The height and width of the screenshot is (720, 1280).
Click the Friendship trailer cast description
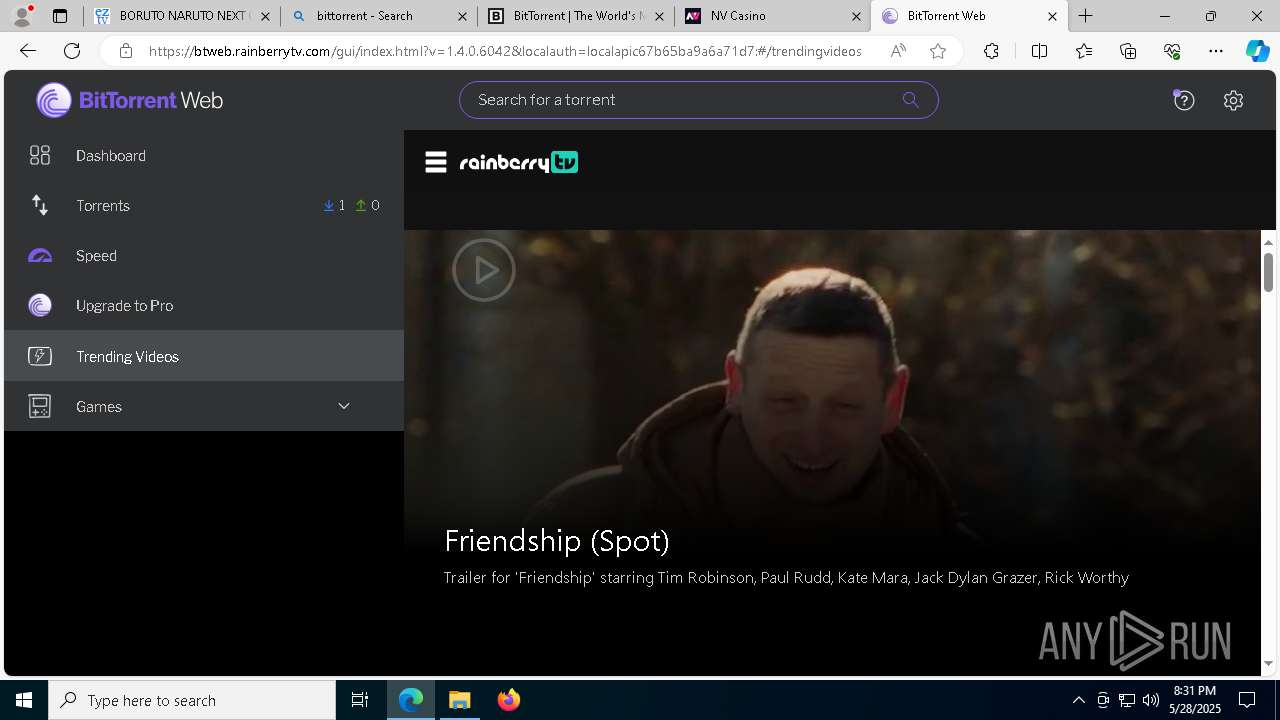(786, 577)
